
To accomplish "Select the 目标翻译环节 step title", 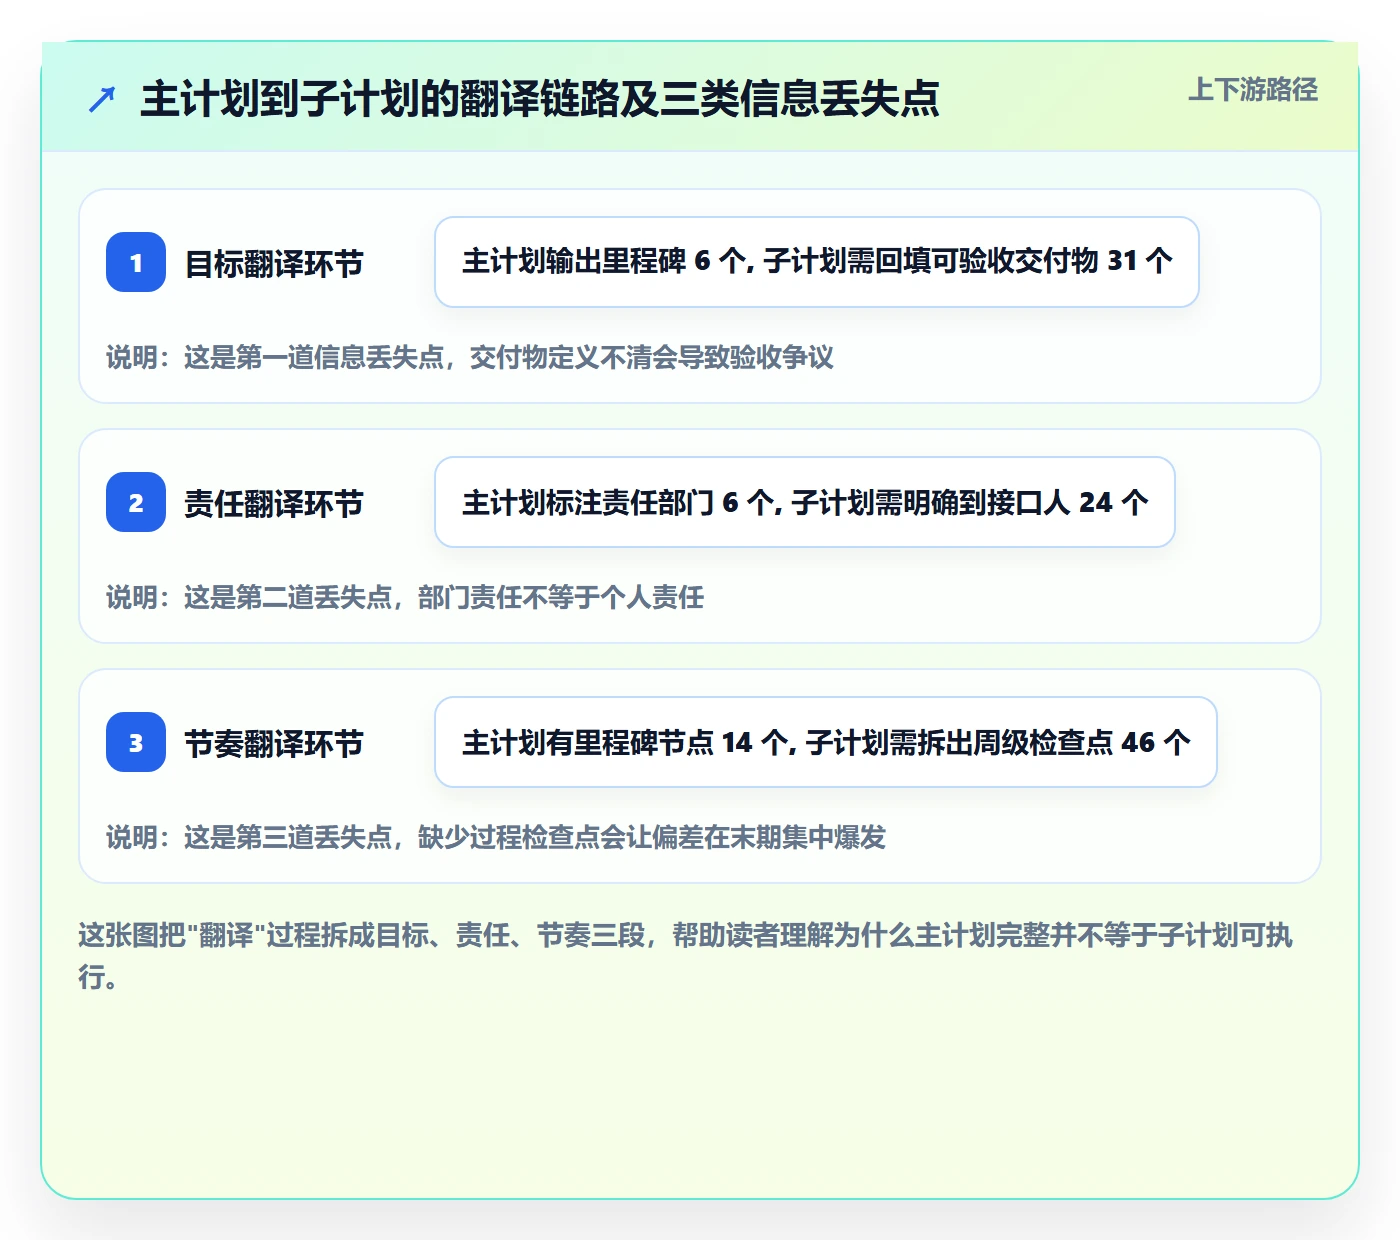I will (274, 263).
